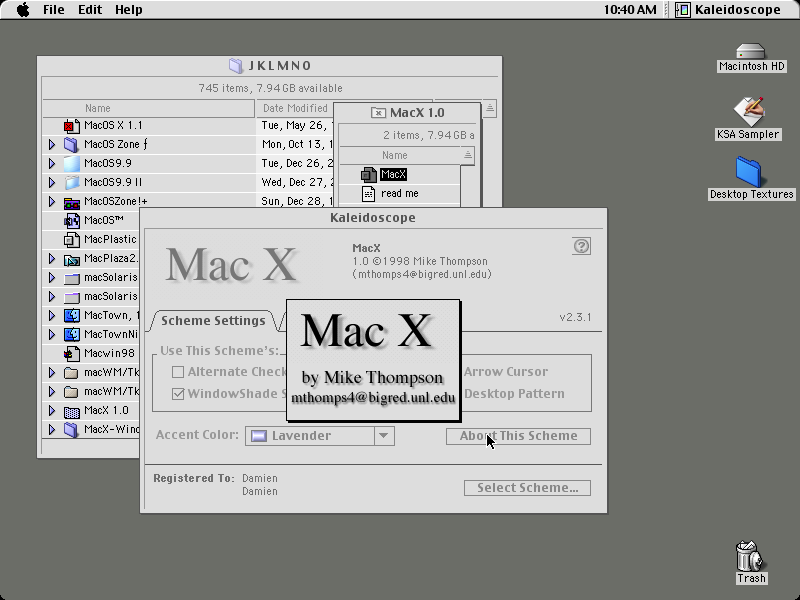This screenshot has height=600, width=800.
Task: Expand the MacTown, folder triangle
Action: (x=52, y=315)
